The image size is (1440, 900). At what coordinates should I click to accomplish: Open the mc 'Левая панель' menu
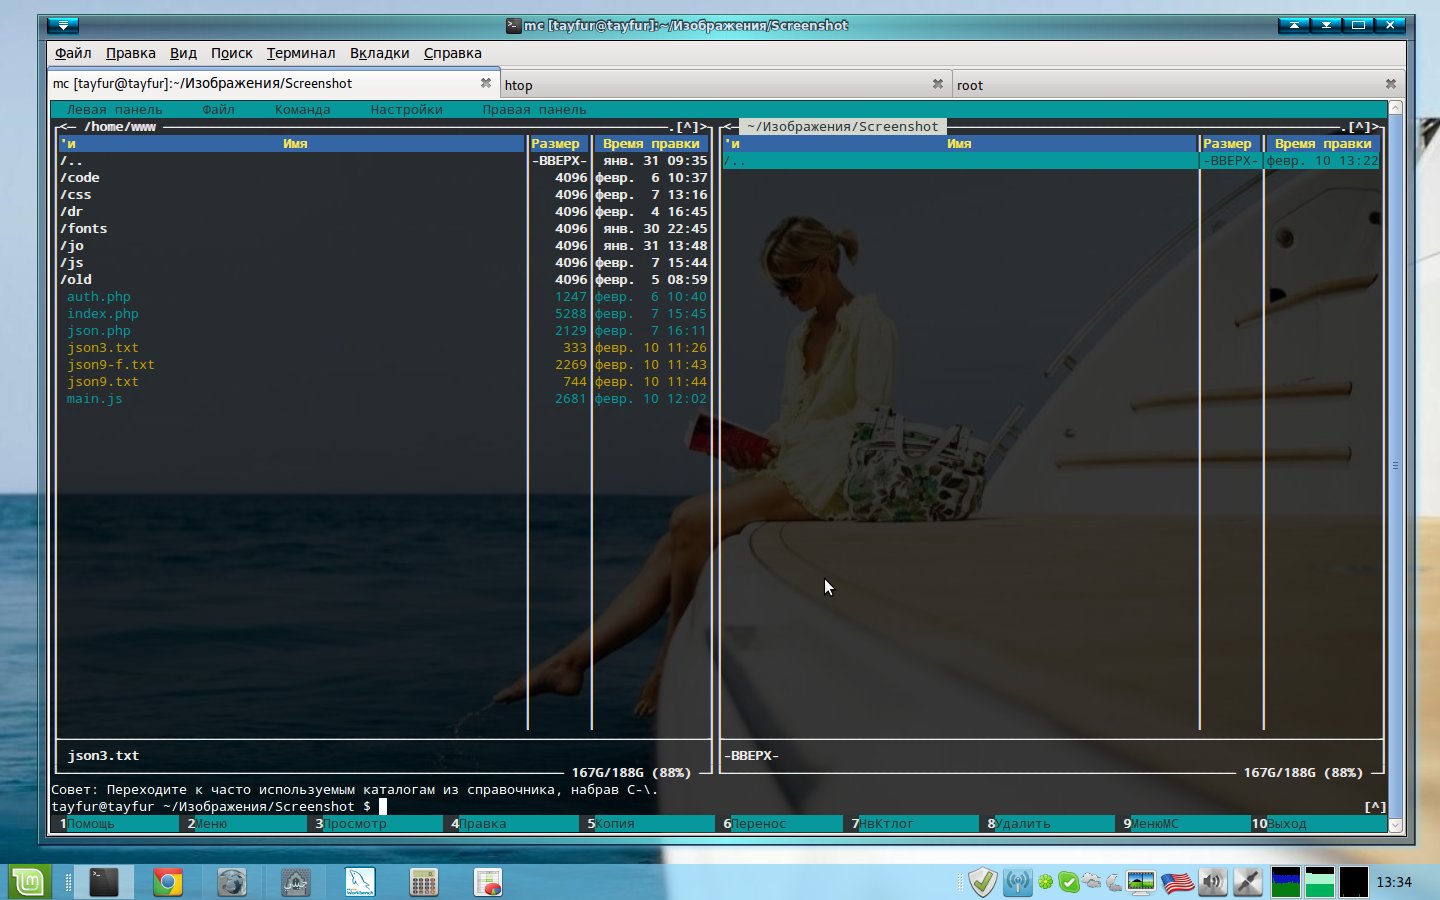(x=114, y=110)
